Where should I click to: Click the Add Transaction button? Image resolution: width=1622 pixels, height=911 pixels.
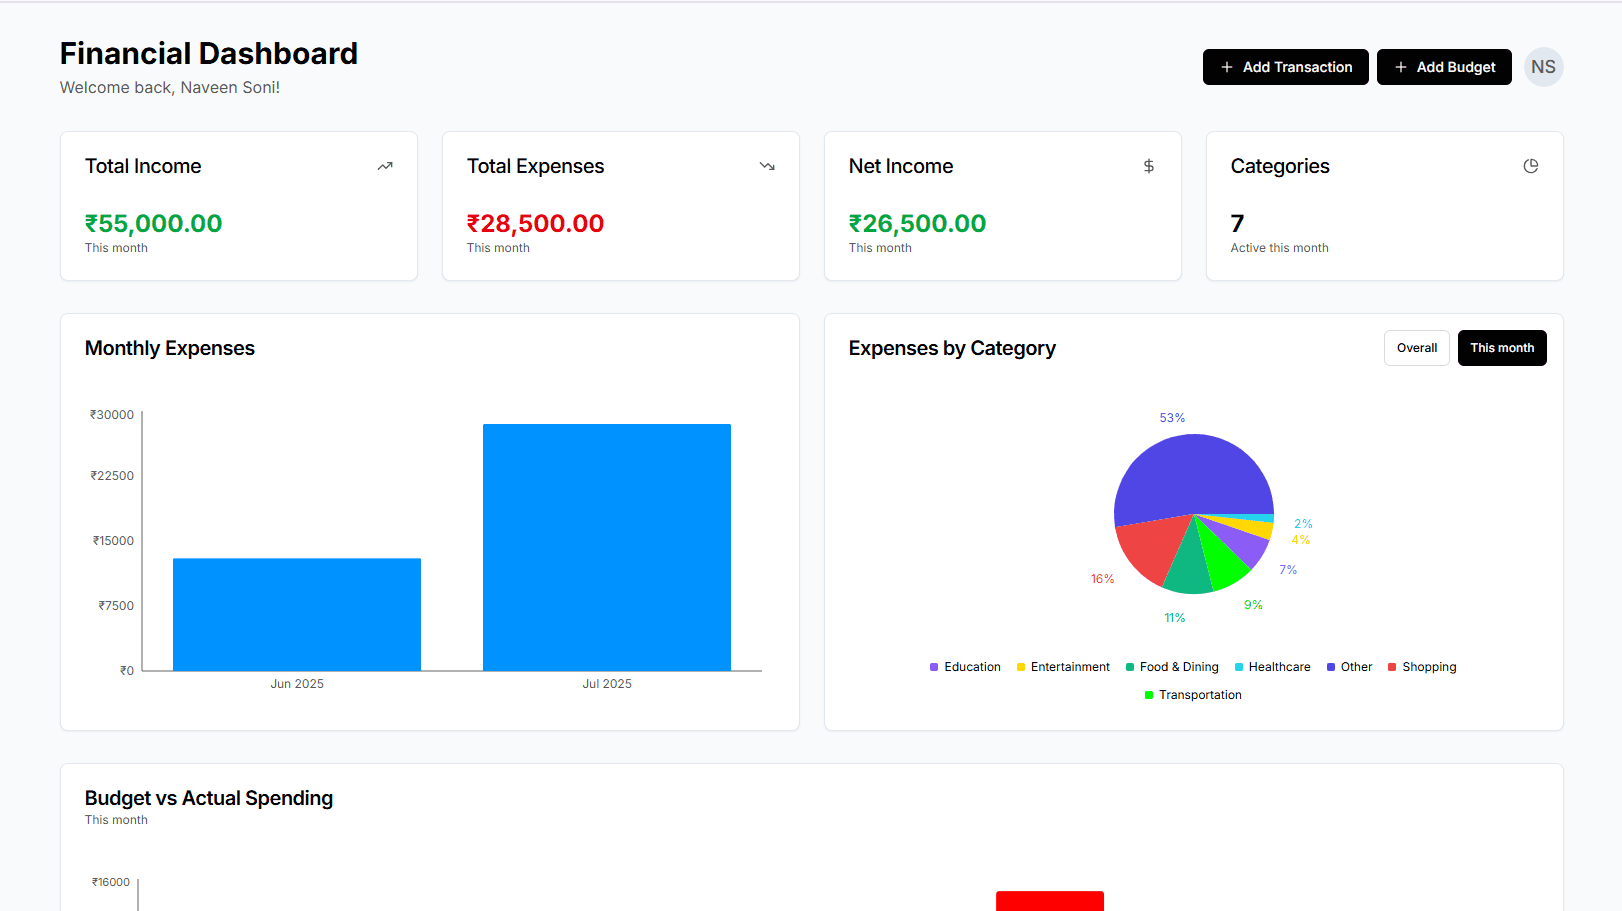coord(1285,67)
